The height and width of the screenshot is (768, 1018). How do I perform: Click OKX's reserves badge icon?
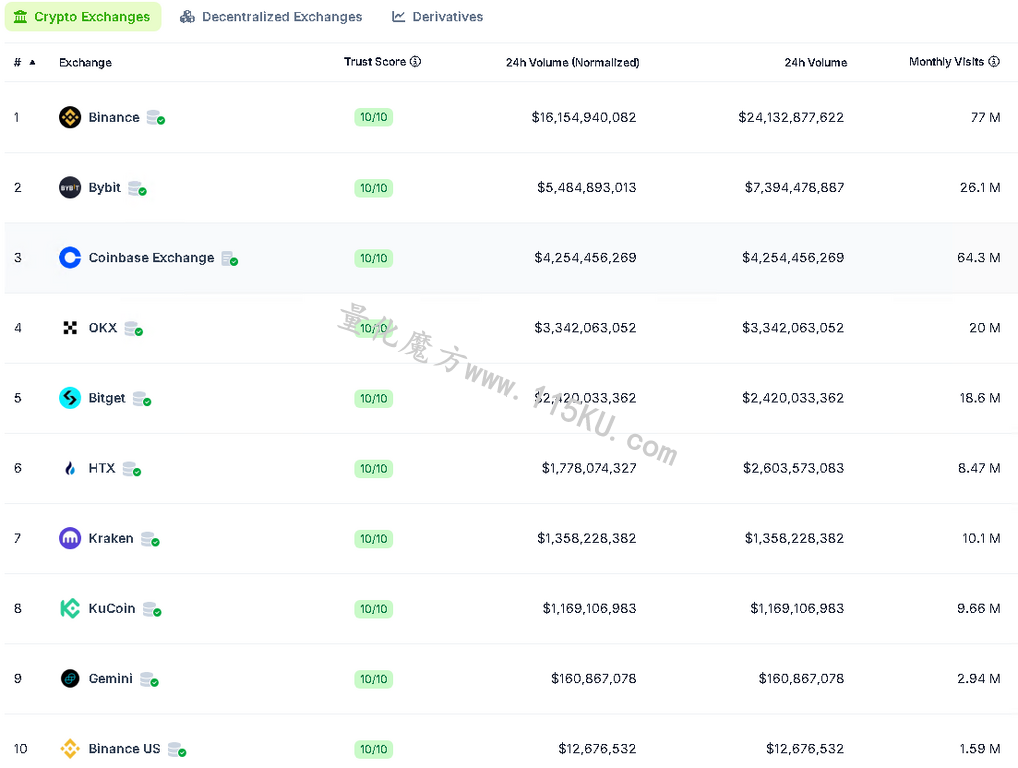point(134,328)
